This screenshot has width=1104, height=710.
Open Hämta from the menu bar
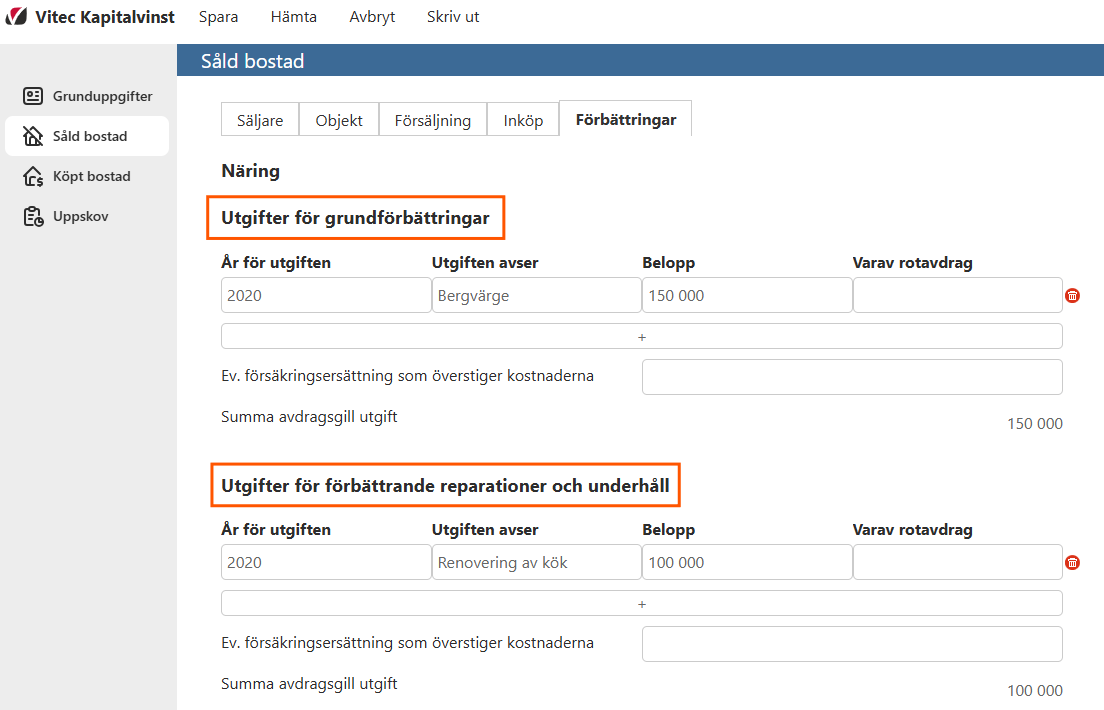coord(293,16)
